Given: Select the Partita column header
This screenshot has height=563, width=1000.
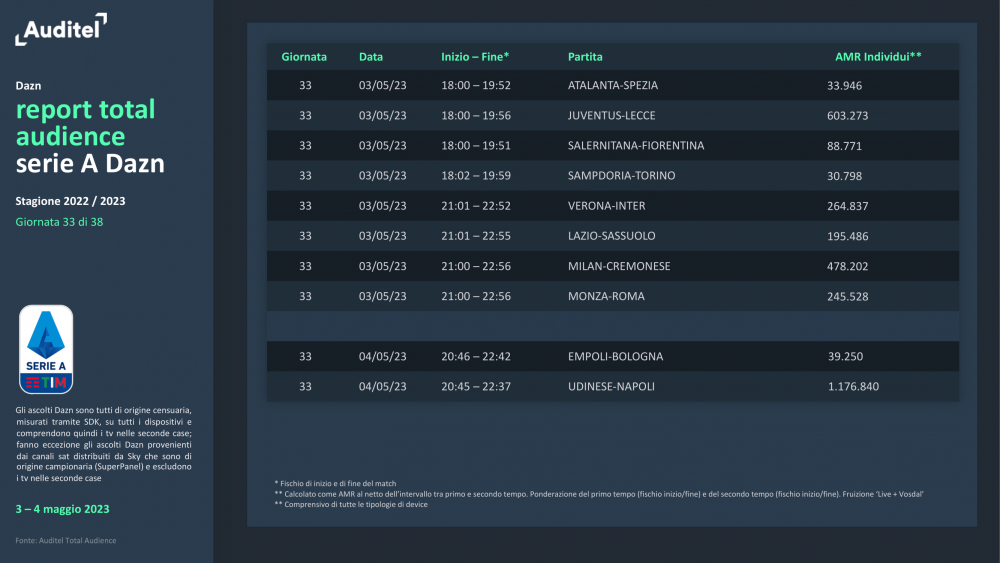Looking at the screenshot, I should point(585,57).
